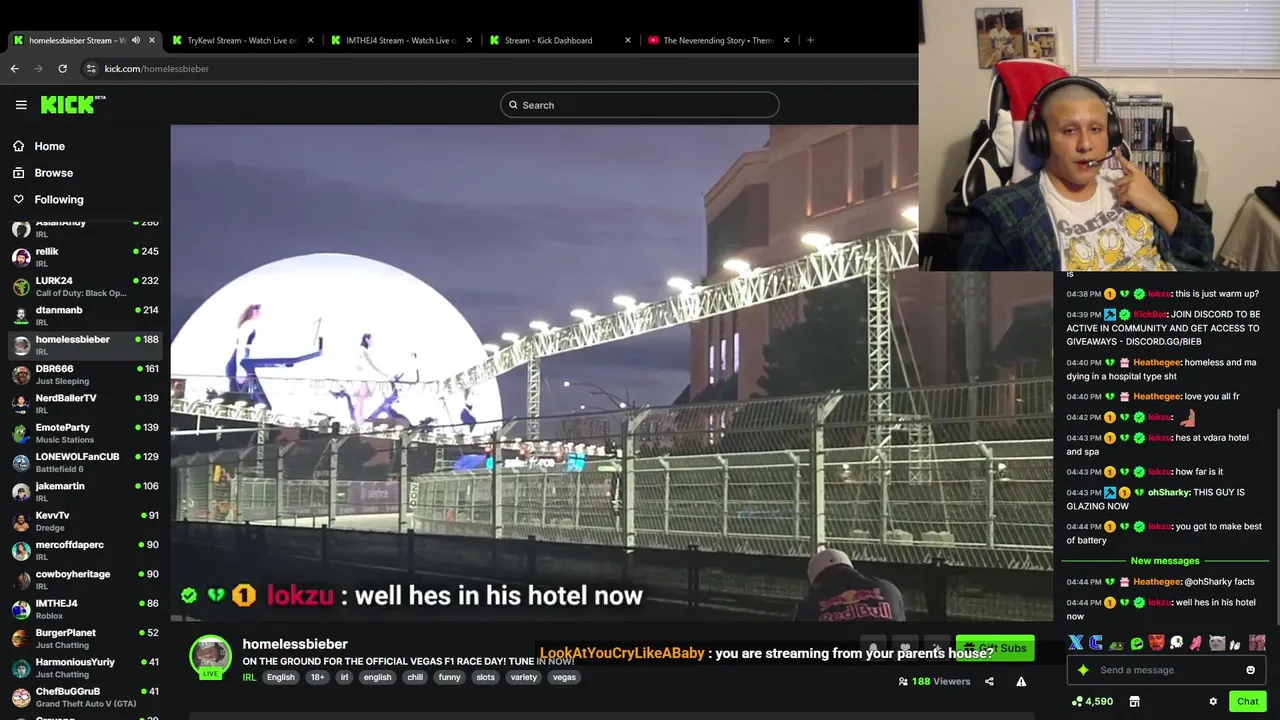Click the chill stream tag

(x=415, y=677)
